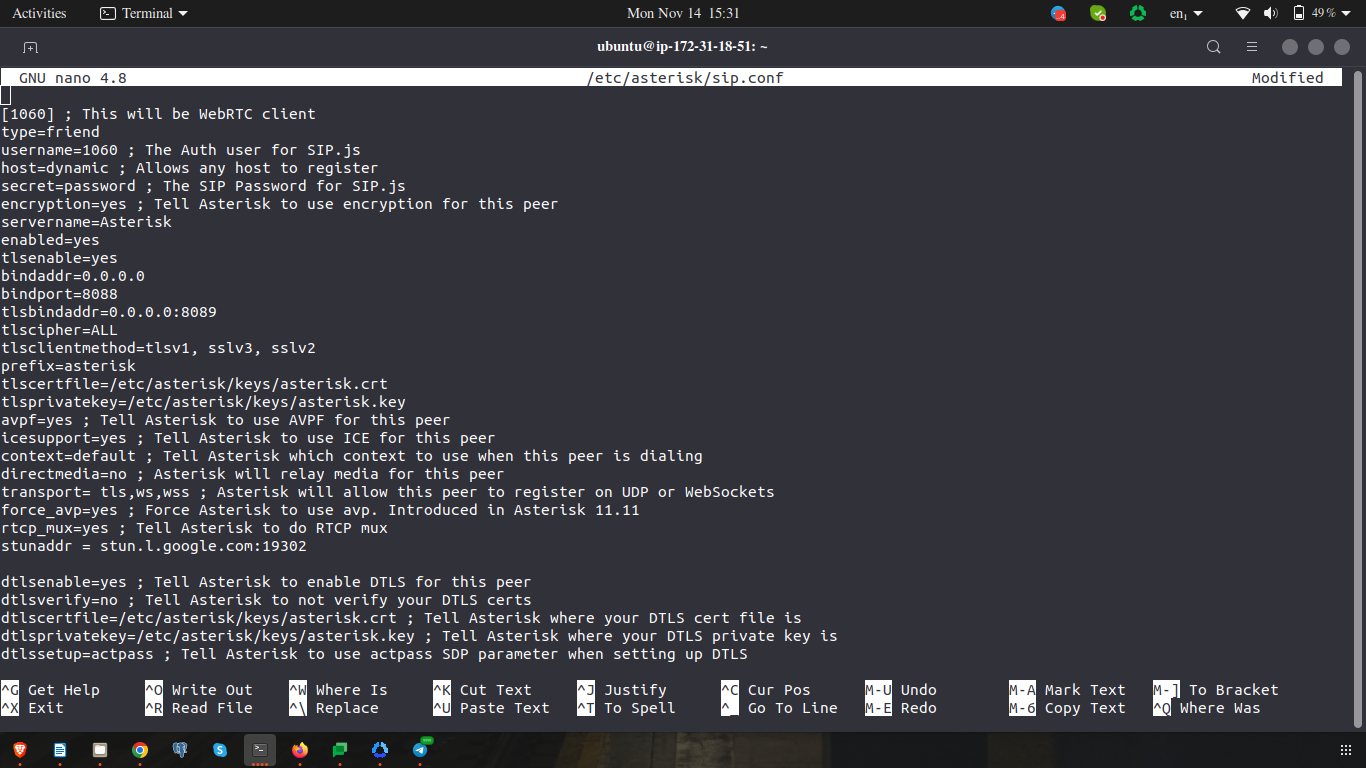Screen dimensions: 1366x768
Task: Click ^K Cut Text shortcut
Action: click(x=482, y=690)
